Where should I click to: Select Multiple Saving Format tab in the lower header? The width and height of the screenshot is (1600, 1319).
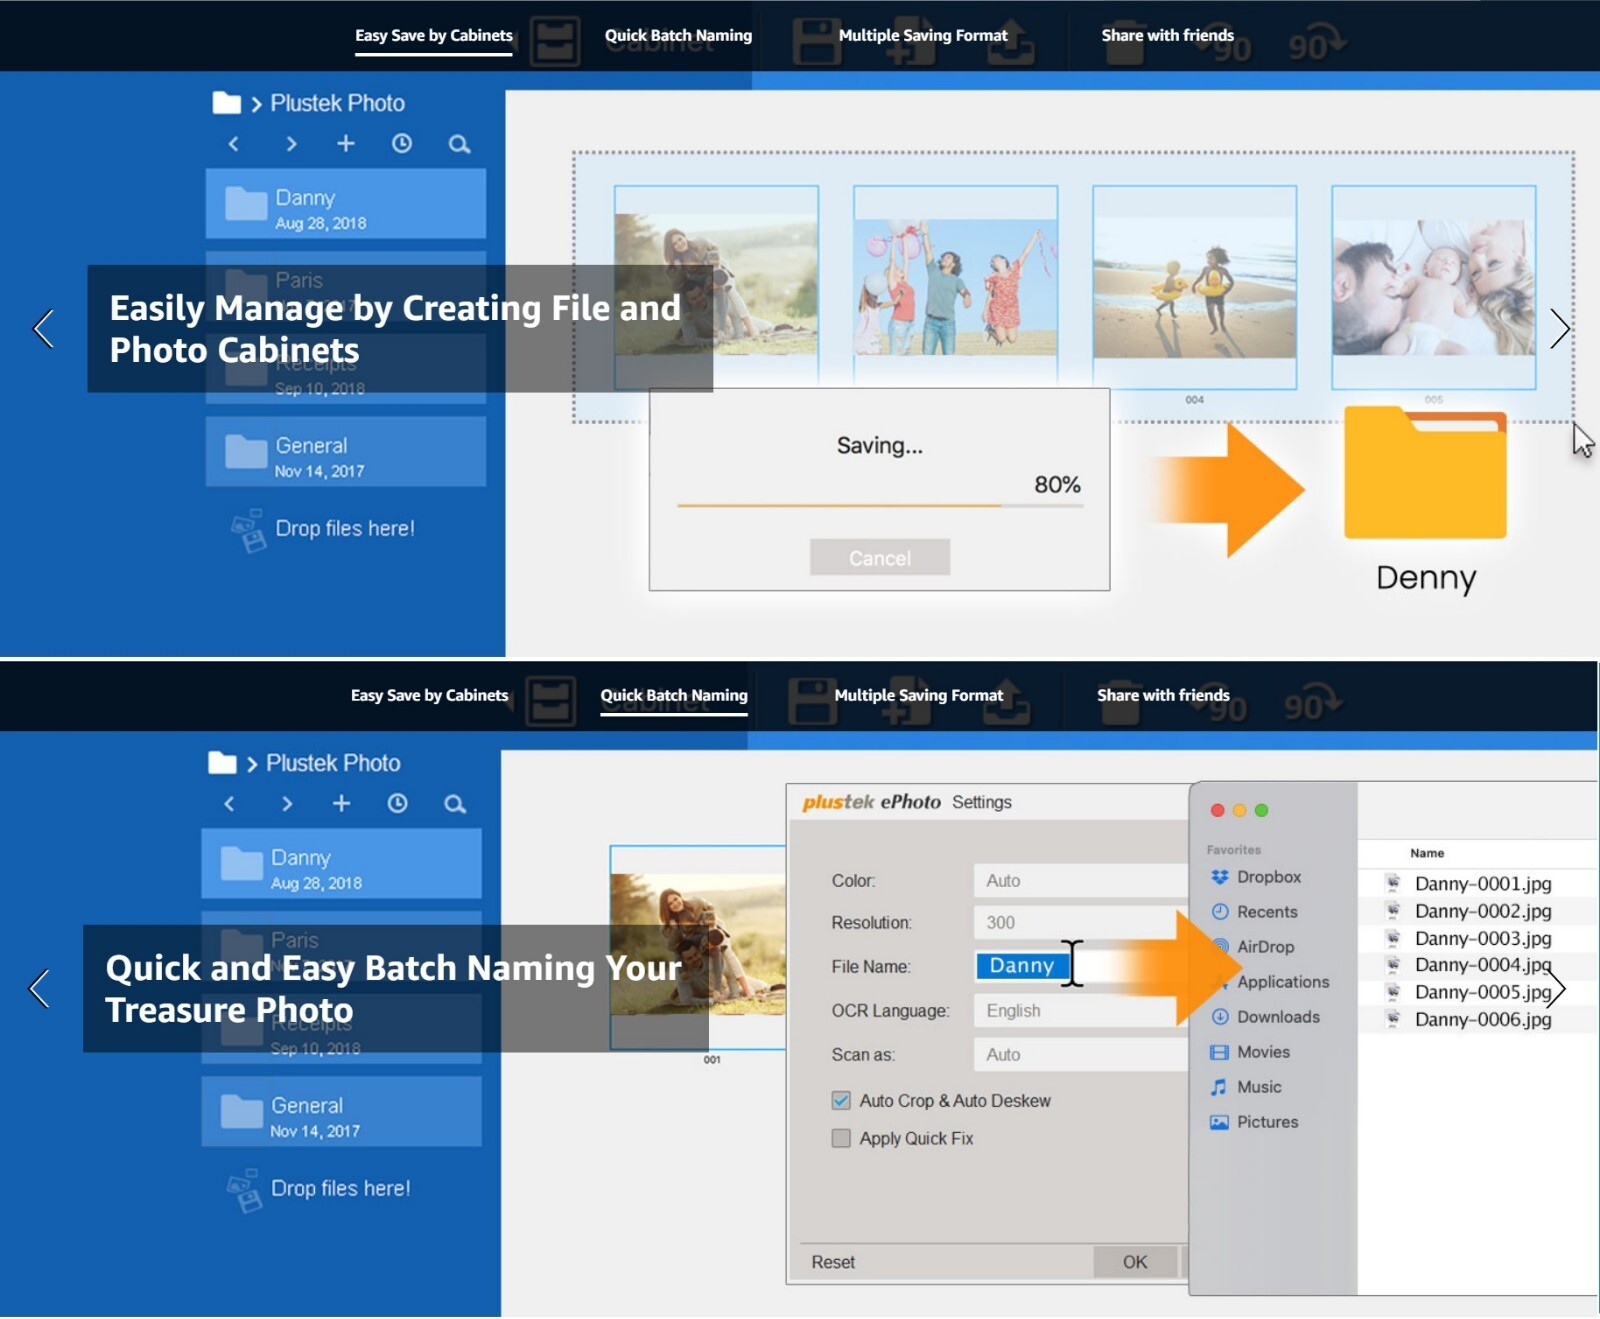[919, 696]
